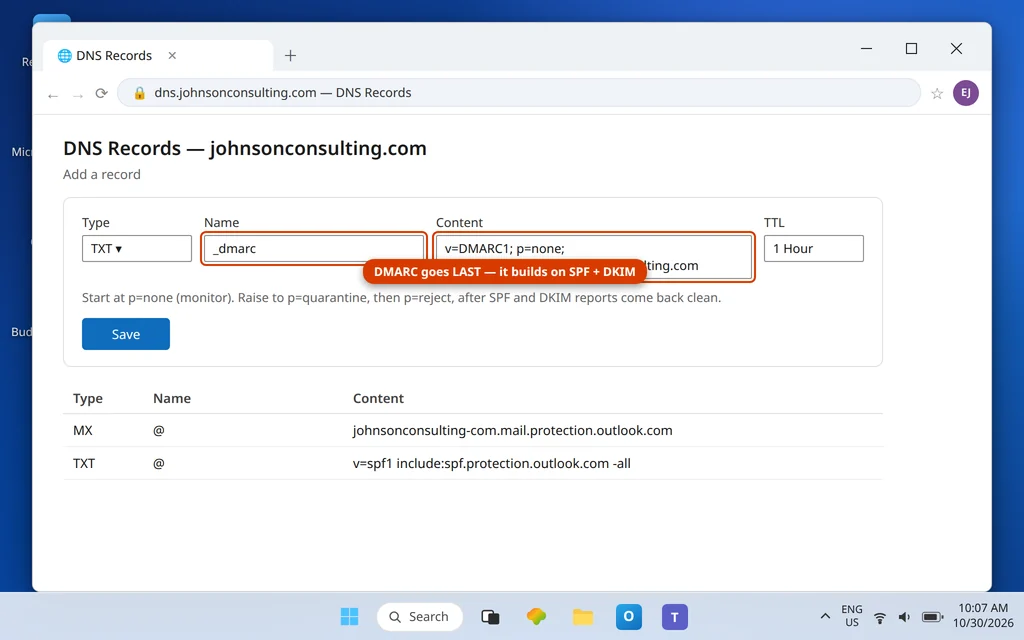This screenshot has height=640, width=1024.
Task: Click the Type column header in table
Action: point(88,398)
